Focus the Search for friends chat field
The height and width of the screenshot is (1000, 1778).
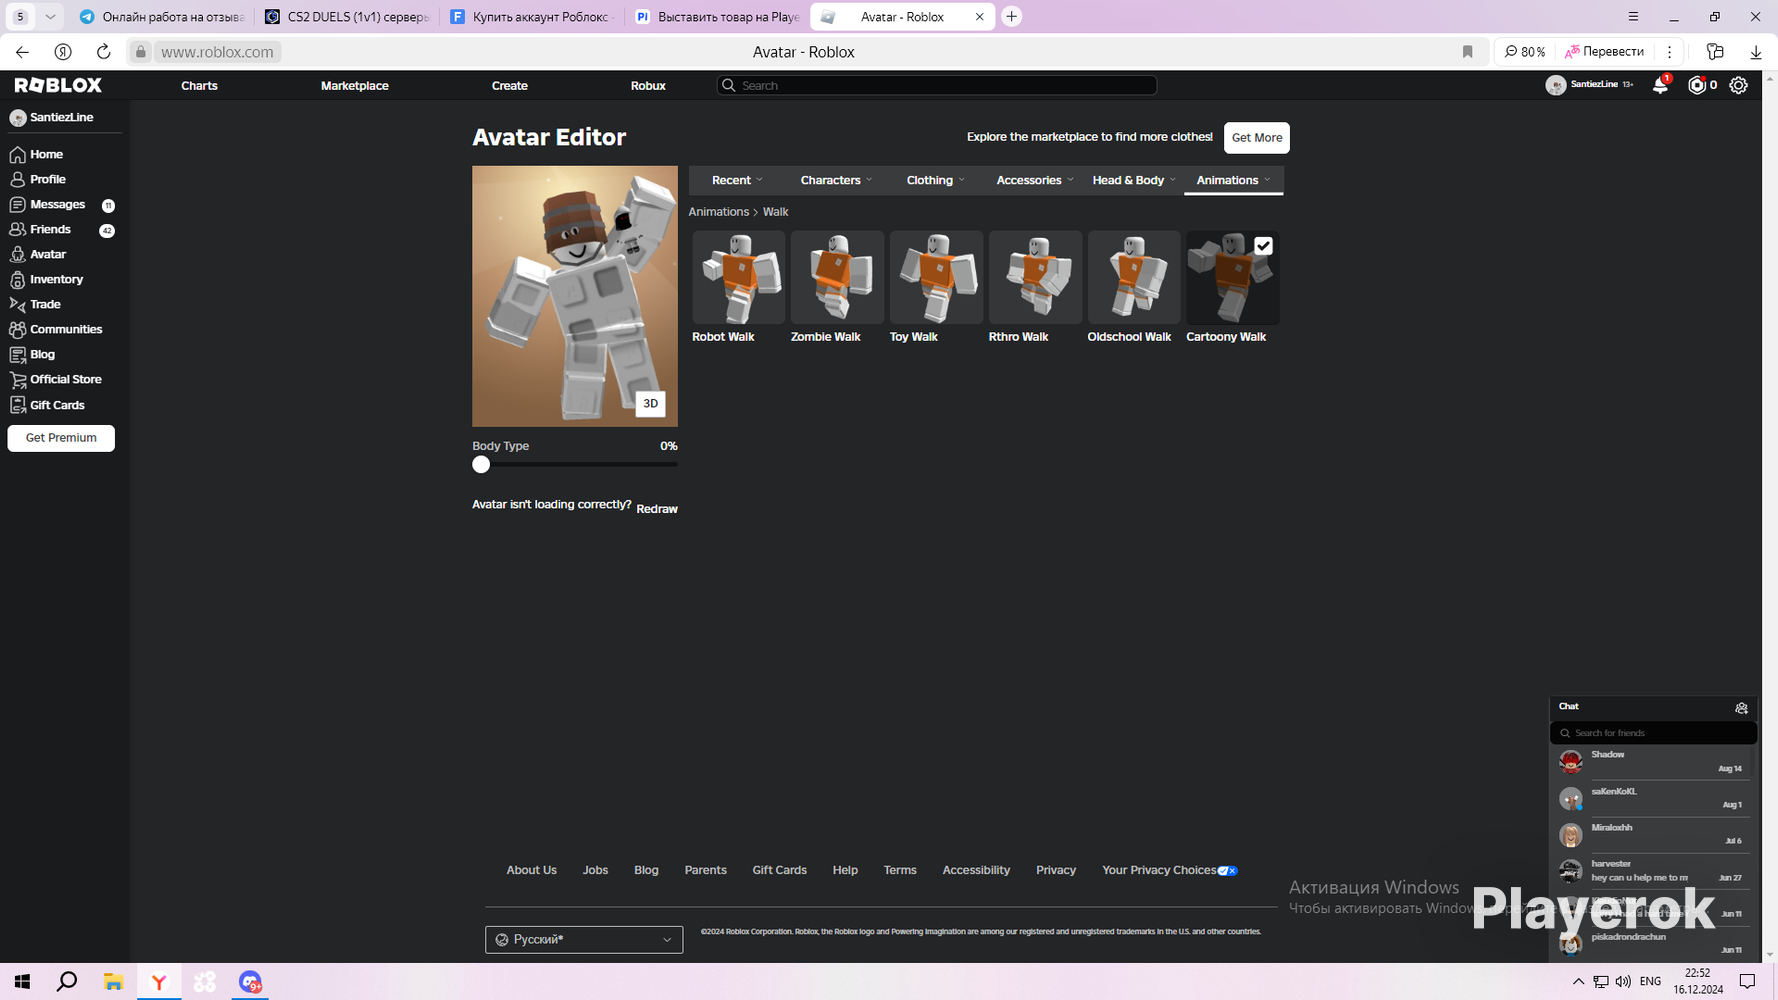pyautogui.click(x=1653, y=733)
